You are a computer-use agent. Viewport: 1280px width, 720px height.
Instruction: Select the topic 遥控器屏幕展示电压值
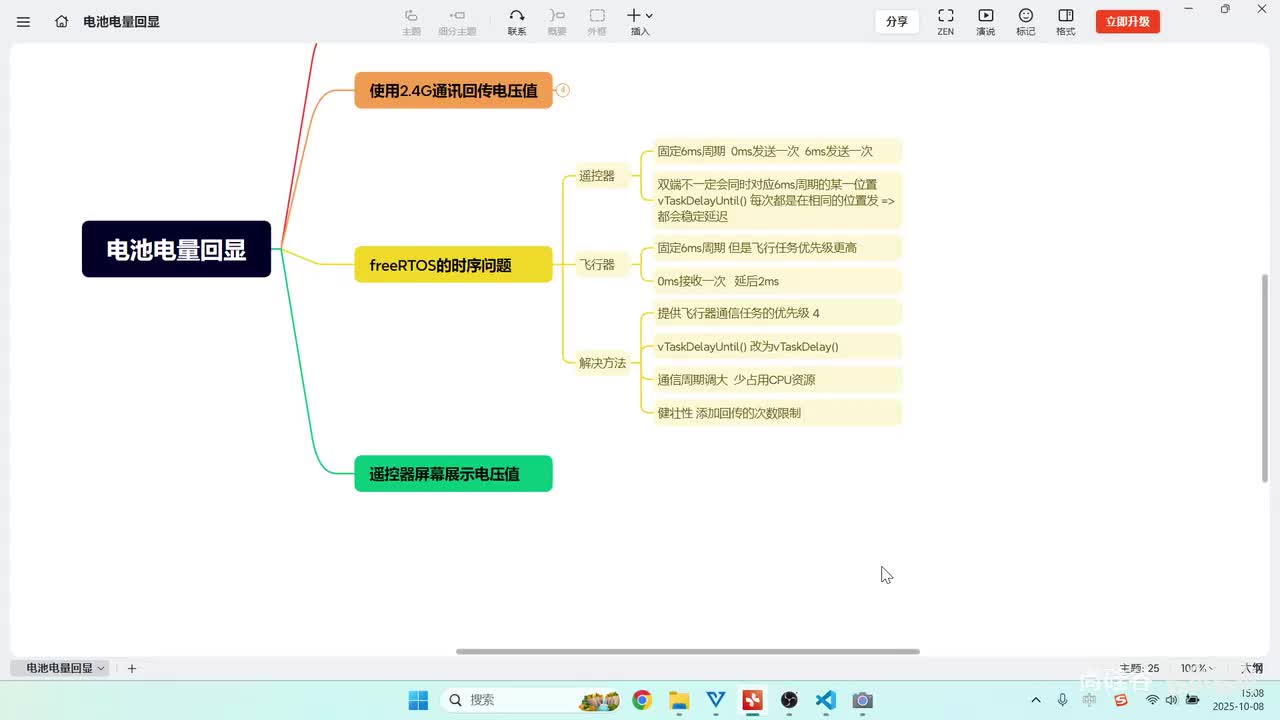point(453,474)
